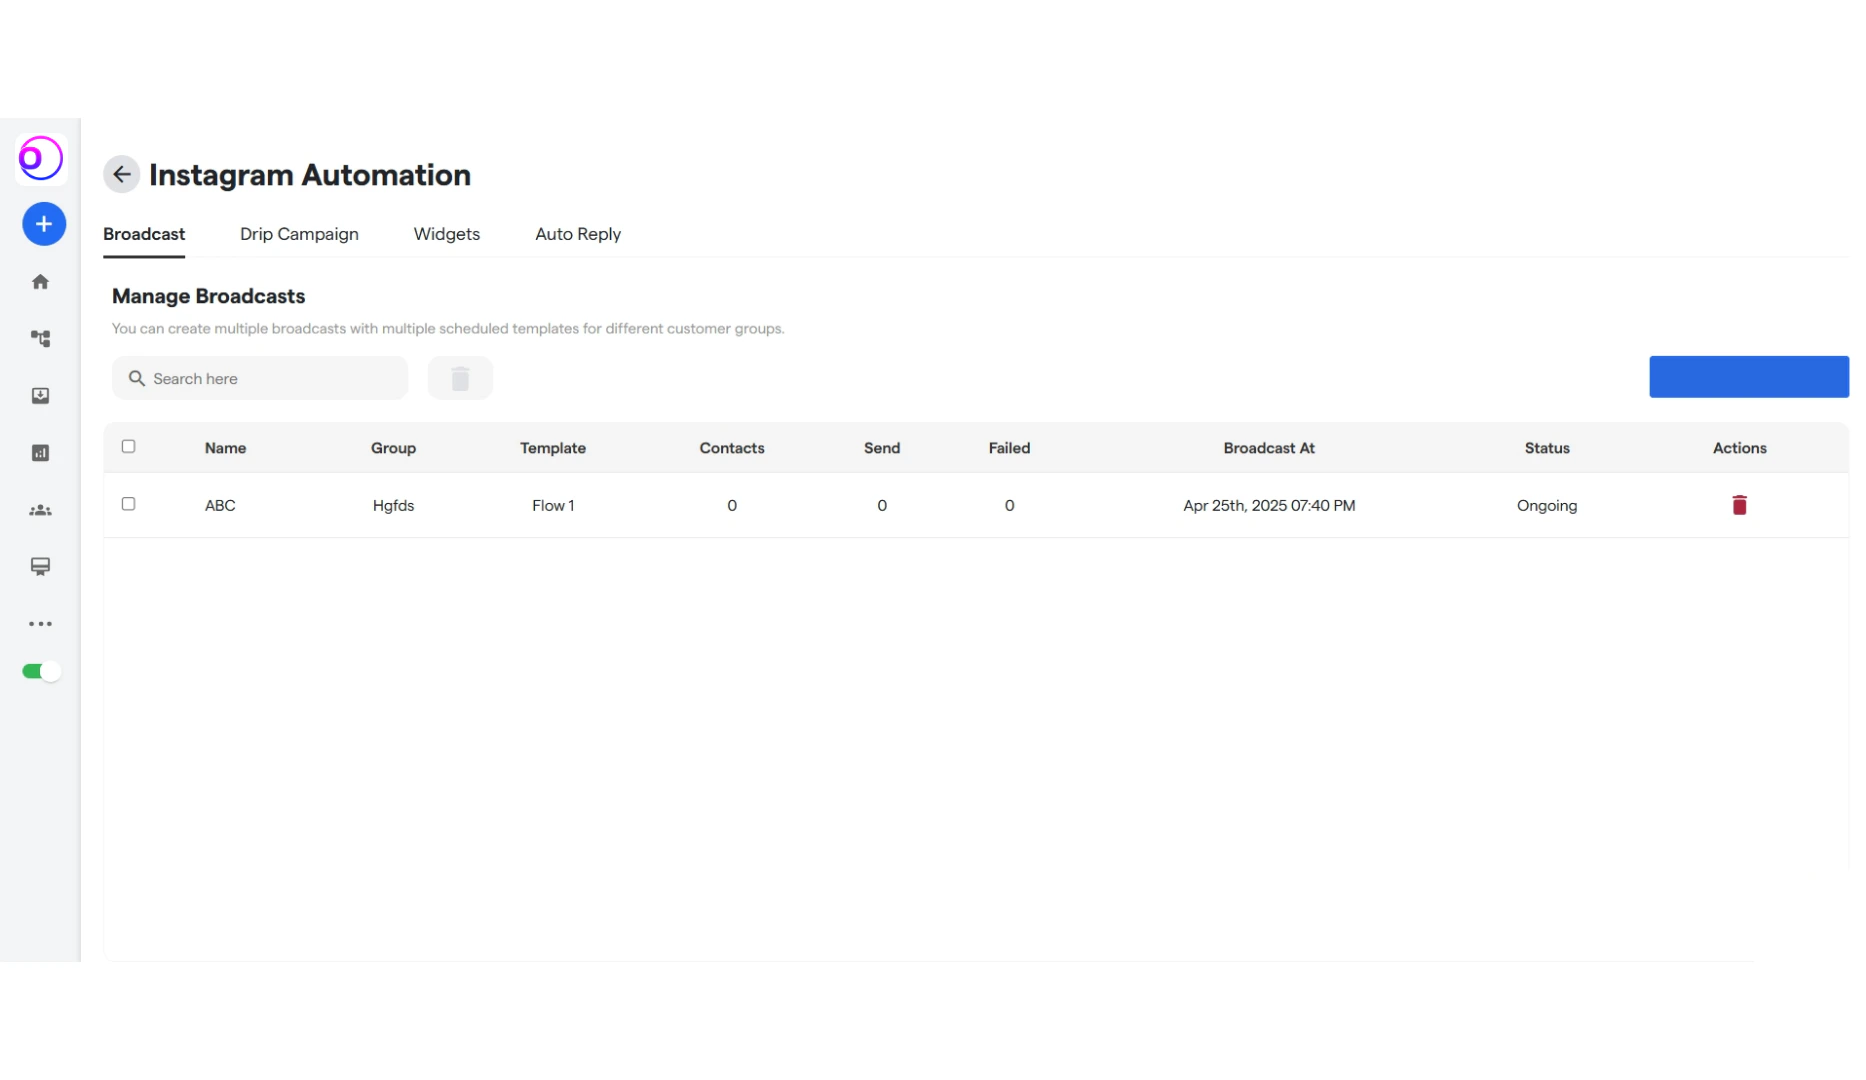Click the Status column header
Viewport: 1866px width, 1080px height.
[1547, 448]
